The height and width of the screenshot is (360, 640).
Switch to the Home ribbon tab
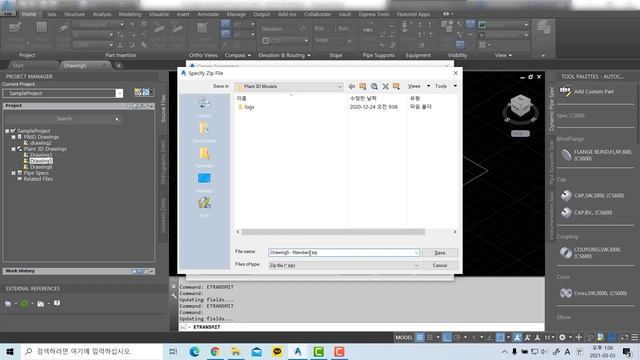coord(29,14)
